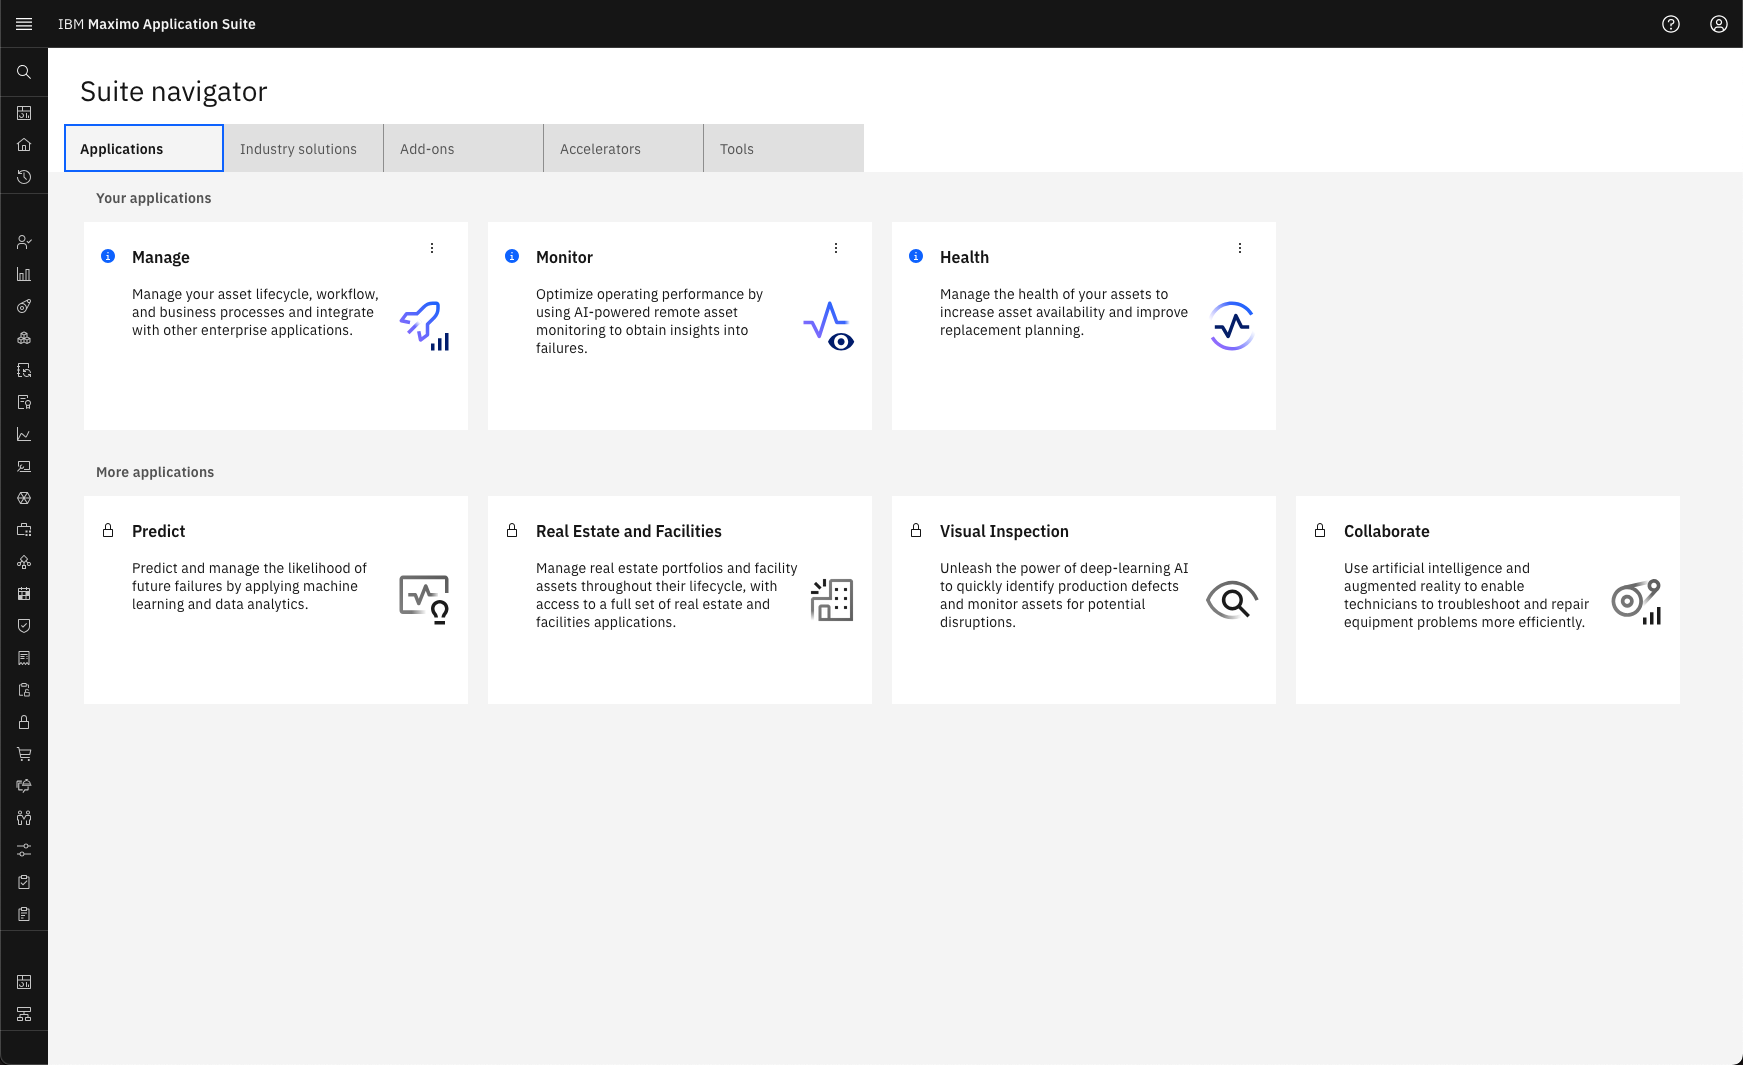This screenshot has width=1743, height=1065.
Task: Click IBM Maximo Application Suite header title
Action: pyautogui.click(x=157, y=24)
